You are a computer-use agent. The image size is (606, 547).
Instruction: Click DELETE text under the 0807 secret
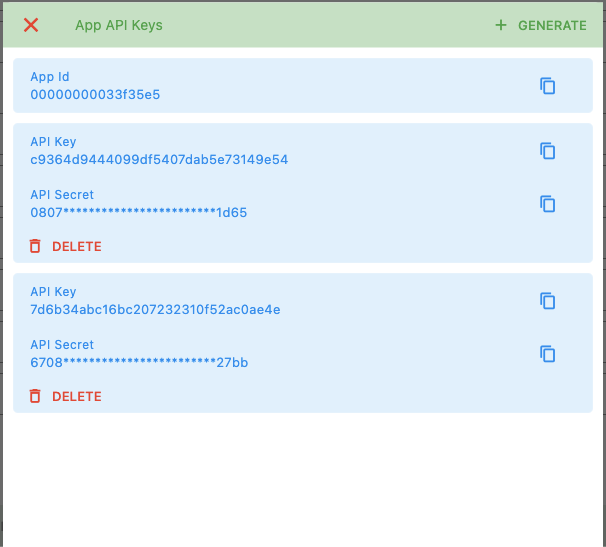click(77, 246)
